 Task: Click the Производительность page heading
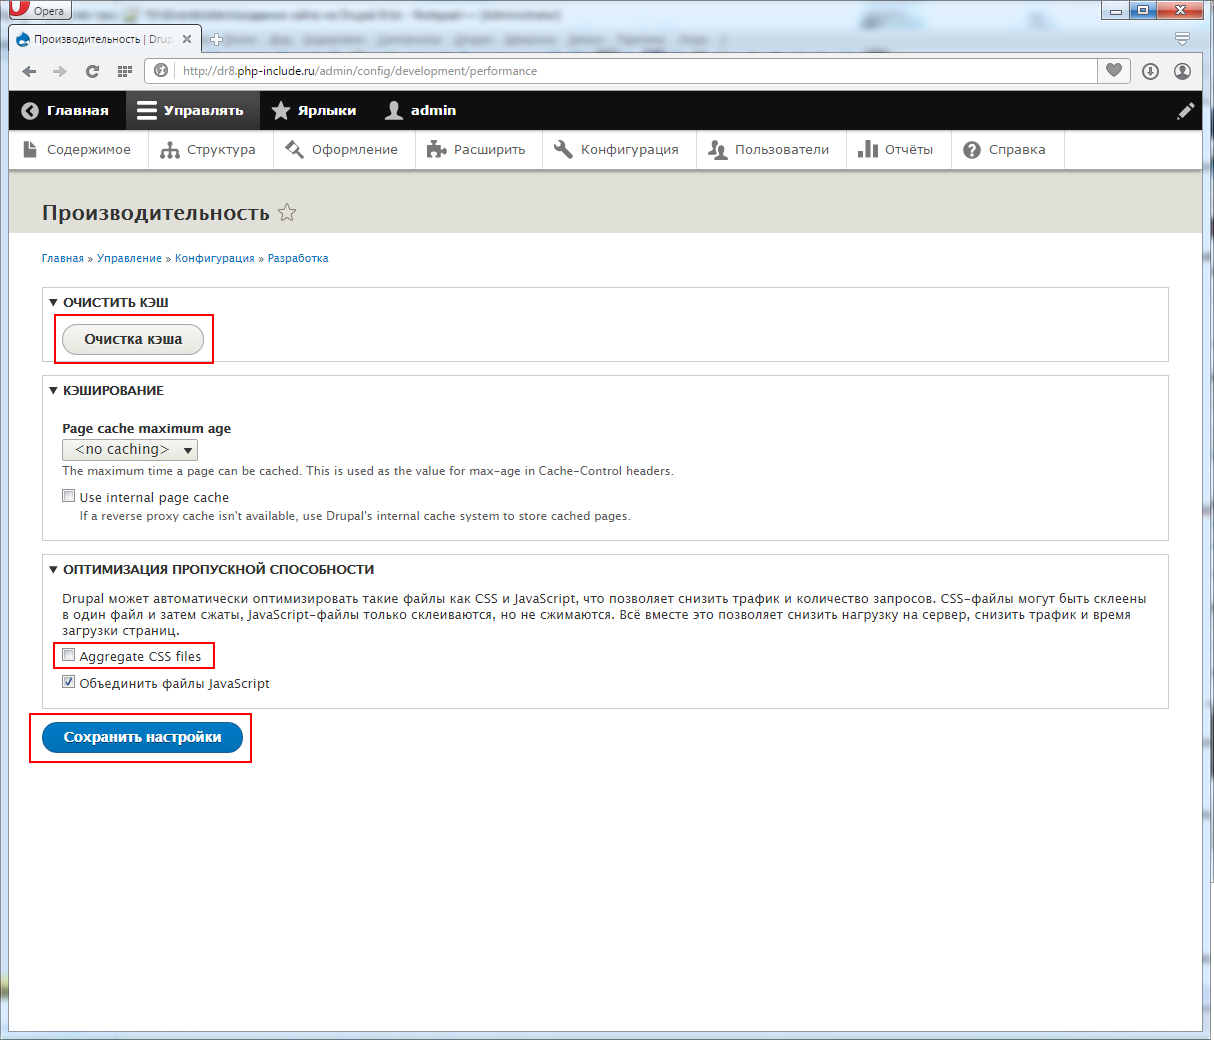coord(156,213)
